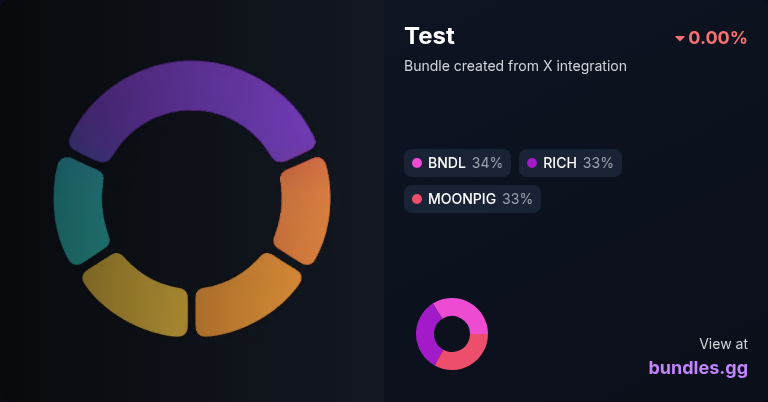Open the bundles.gg link
The height and width of the screenshot is (402, 768).
(698, 368)
